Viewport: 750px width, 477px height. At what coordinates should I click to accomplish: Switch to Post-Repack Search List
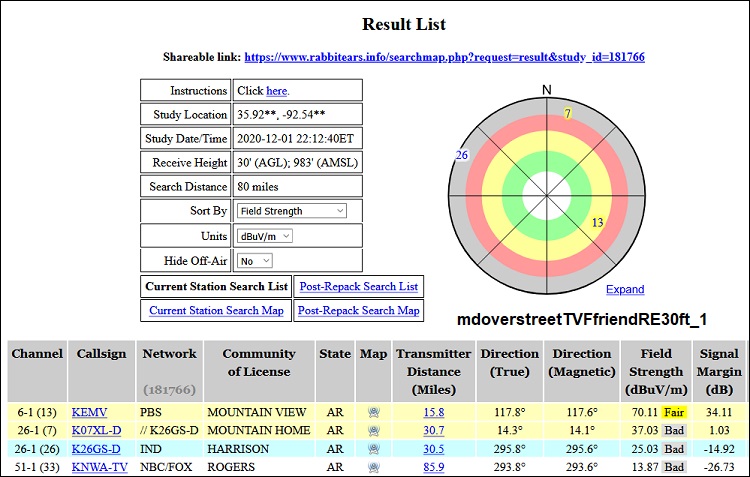[x=358, y=286]
